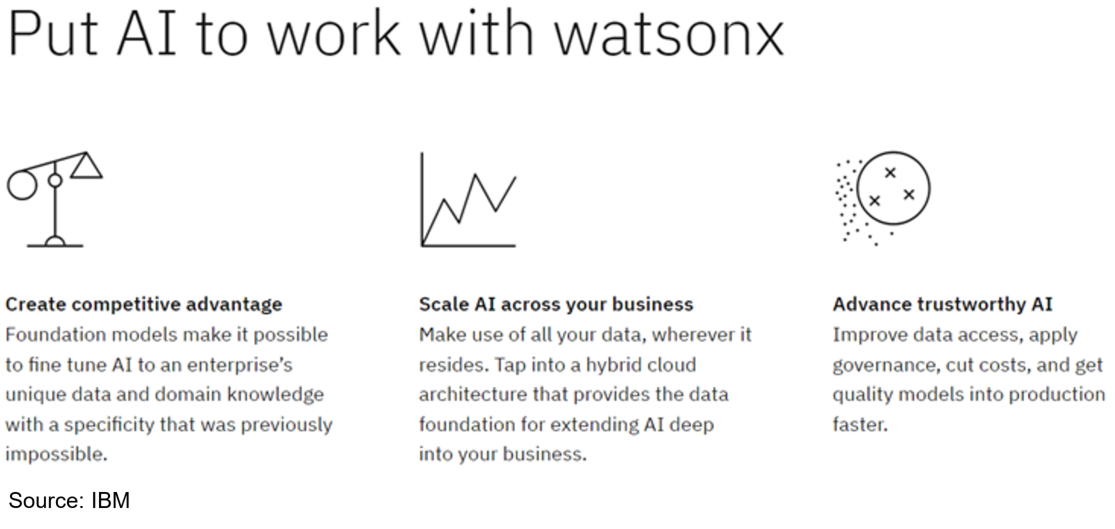Click the base of the balance scale
Viewport: 1115px width, 529px height.
click(x=56, y=241)
